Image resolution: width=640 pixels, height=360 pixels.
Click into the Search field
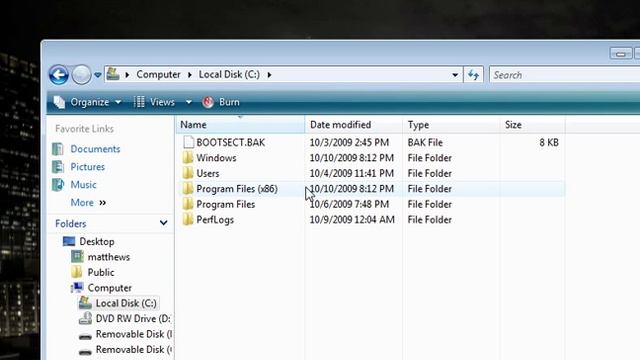pyautogui.click(x=565, y=75)
